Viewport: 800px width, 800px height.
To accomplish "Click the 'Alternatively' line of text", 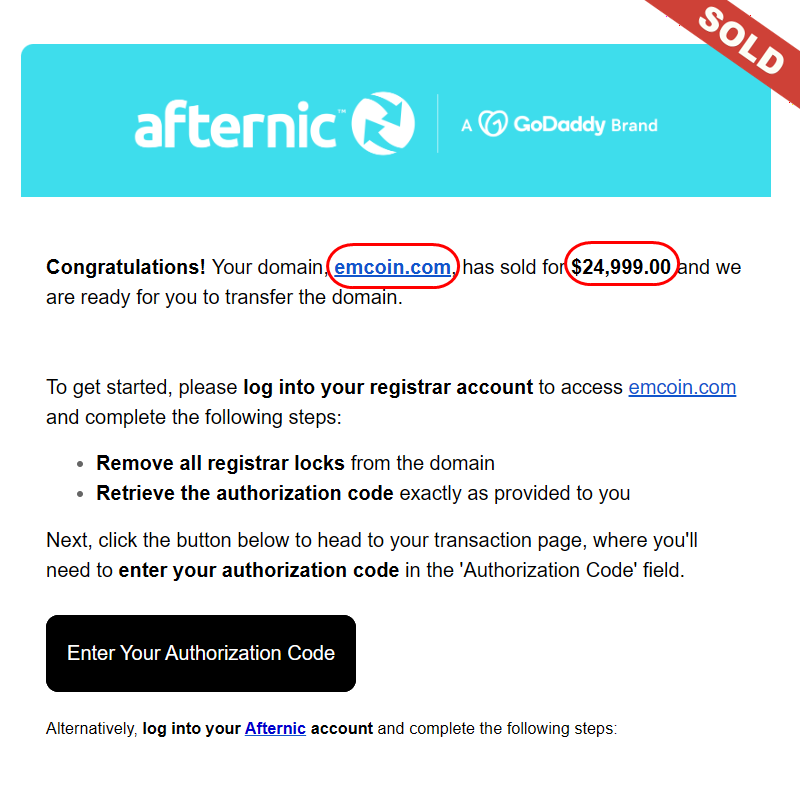I will [x=332, y=728].
